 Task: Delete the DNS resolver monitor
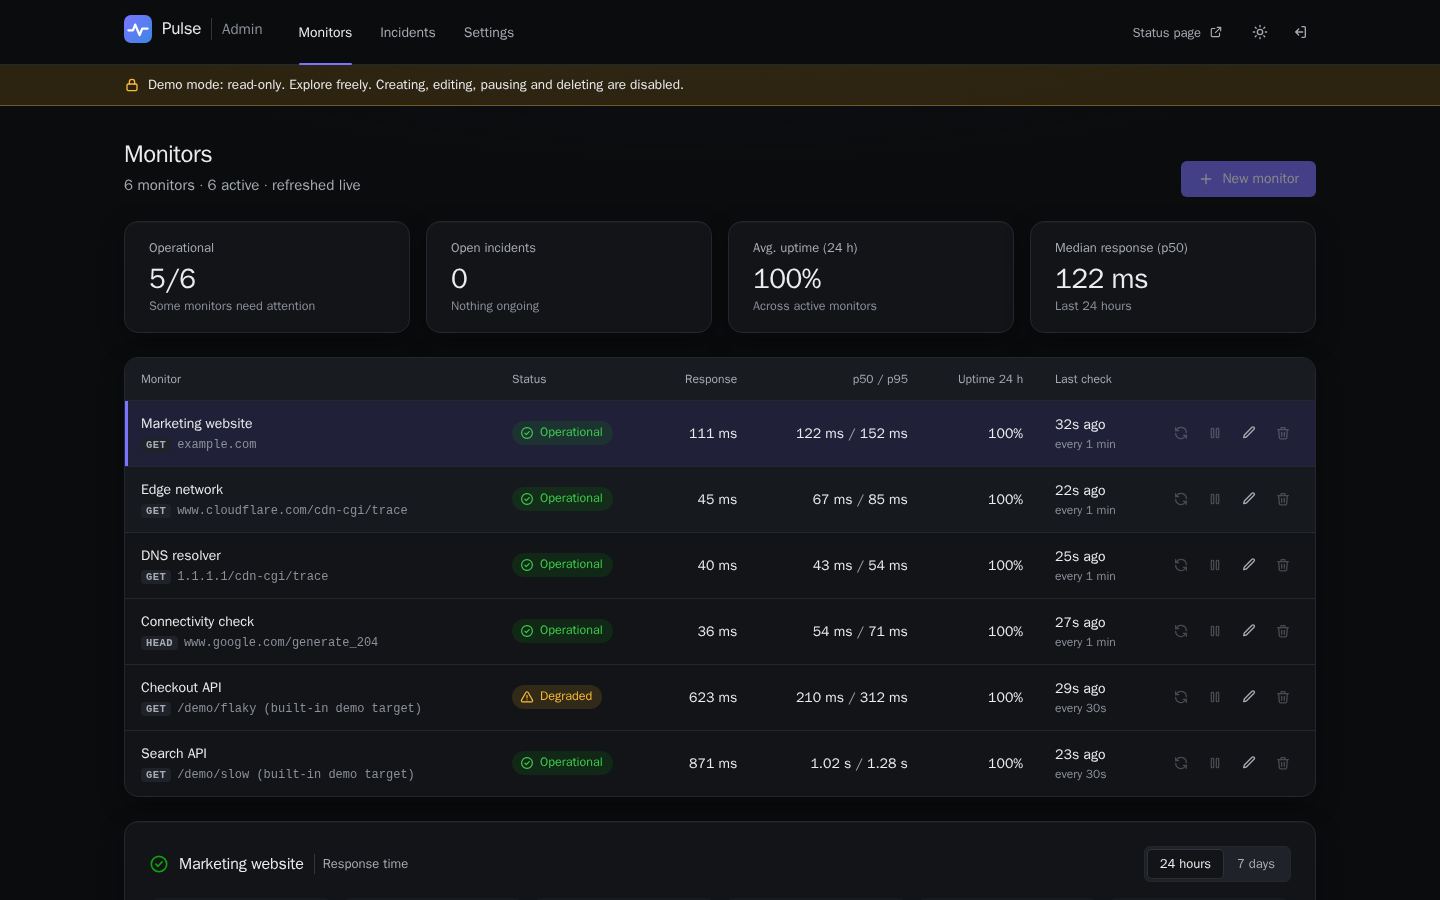click(1283, 565)
